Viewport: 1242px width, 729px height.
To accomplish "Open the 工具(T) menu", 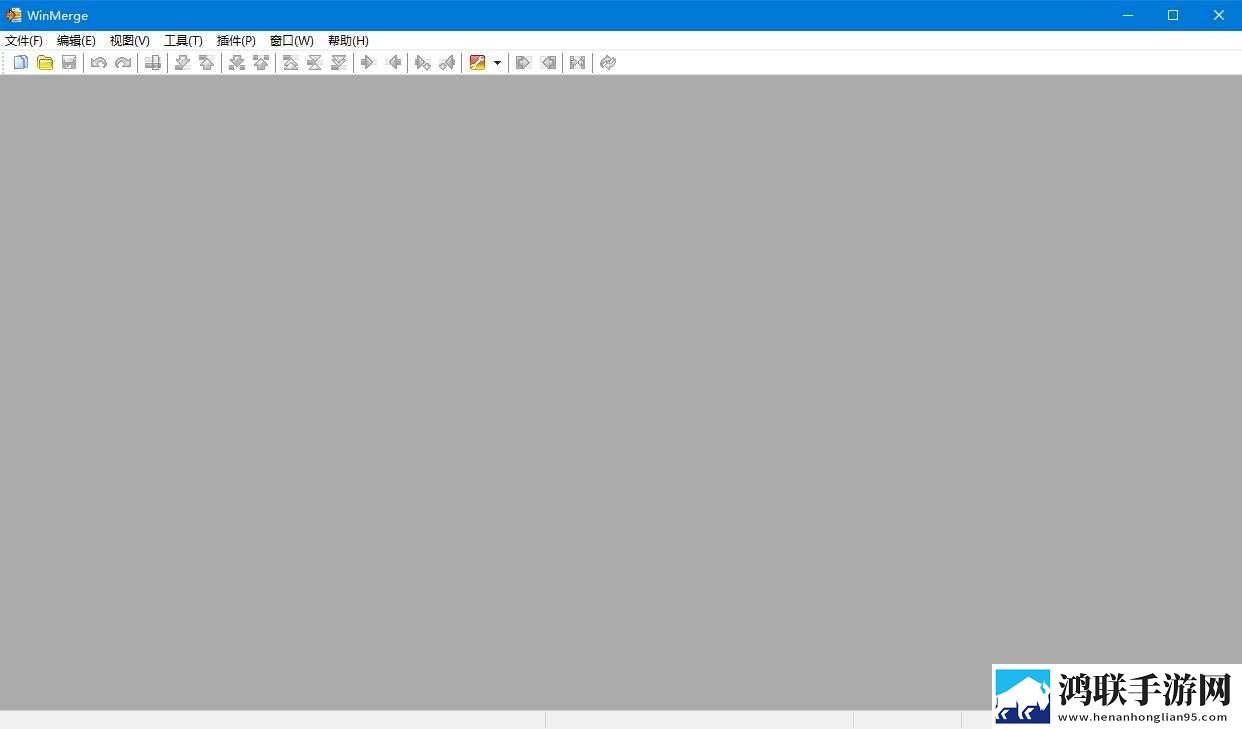I will 183,41.
